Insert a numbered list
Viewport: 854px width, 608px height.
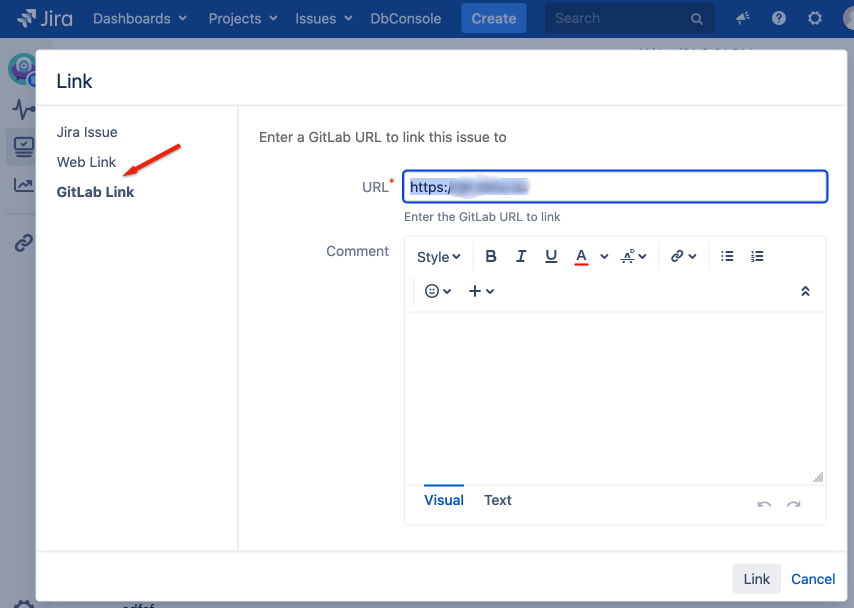coord(757,256)
